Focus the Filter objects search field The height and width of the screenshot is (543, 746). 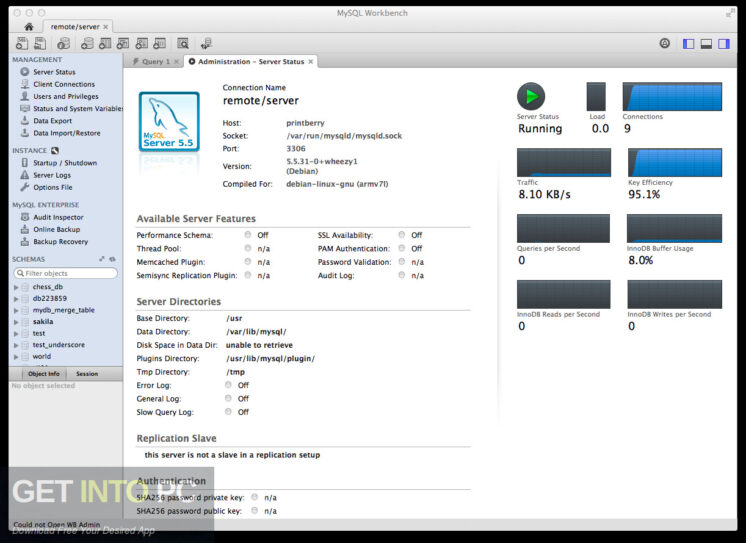coord(66,273)
